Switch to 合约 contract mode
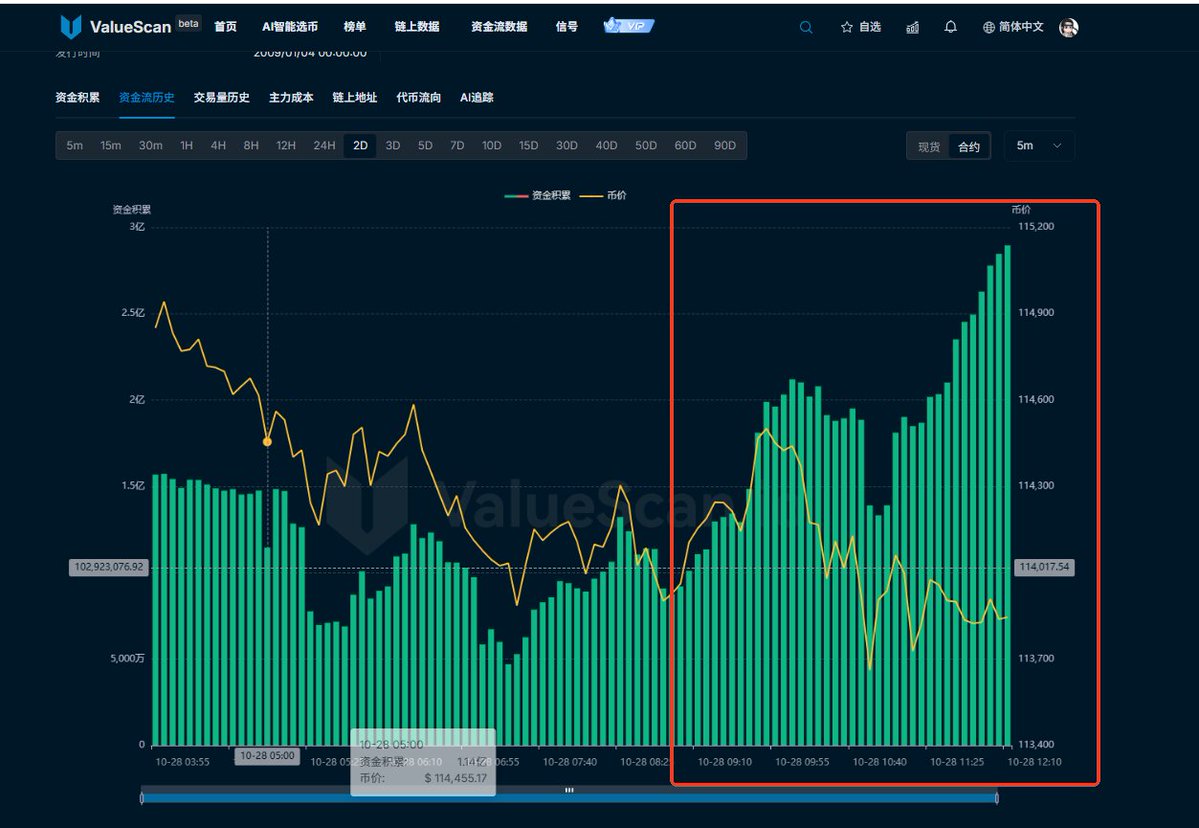 pos(969,147)
